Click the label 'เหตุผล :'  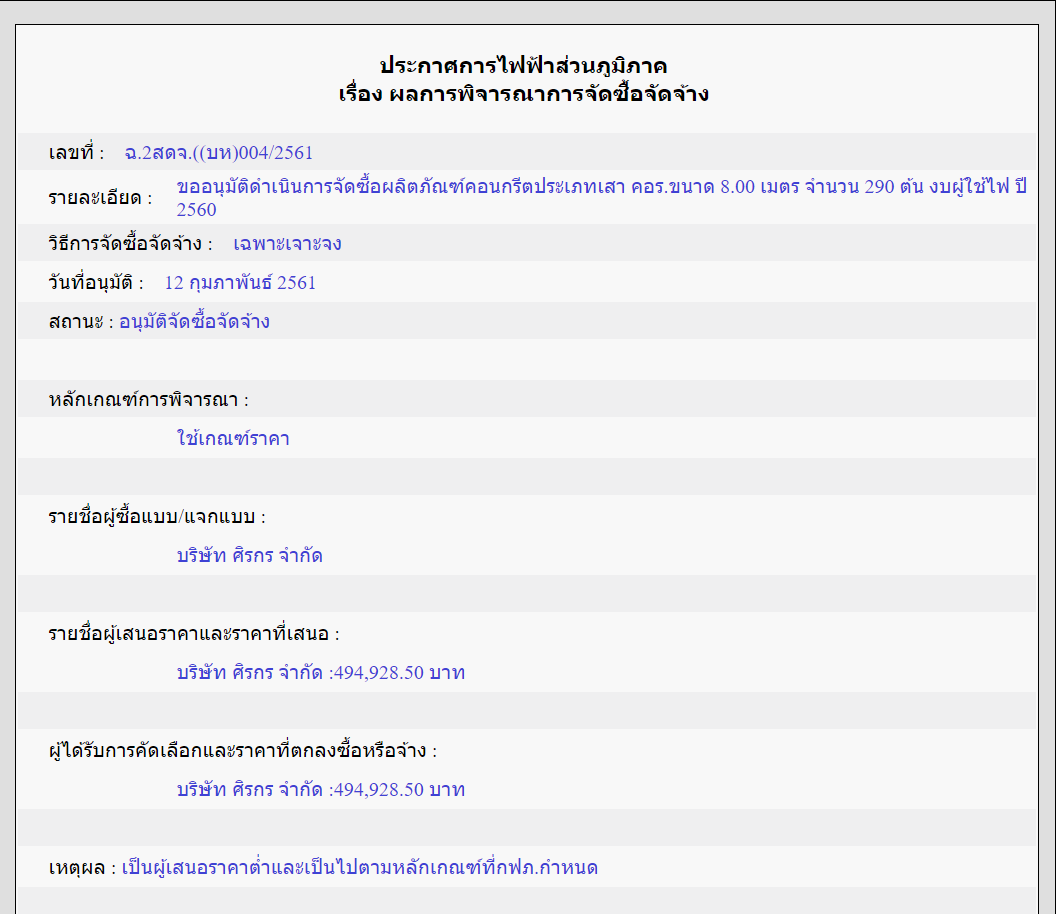(82, 868)
